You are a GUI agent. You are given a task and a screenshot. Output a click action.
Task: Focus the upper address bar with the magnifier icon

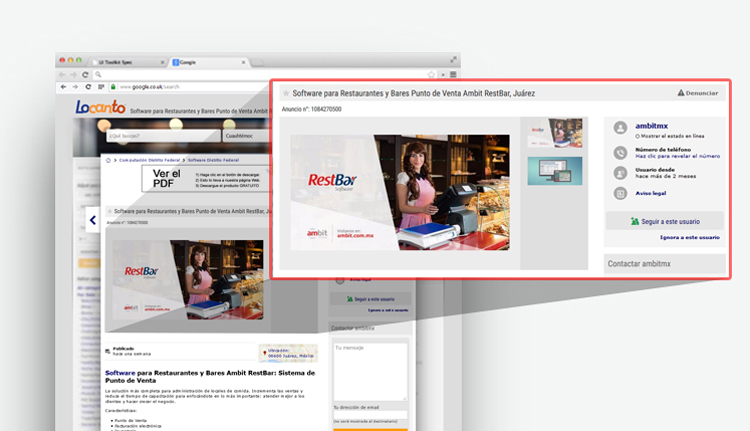coord(265,75)
